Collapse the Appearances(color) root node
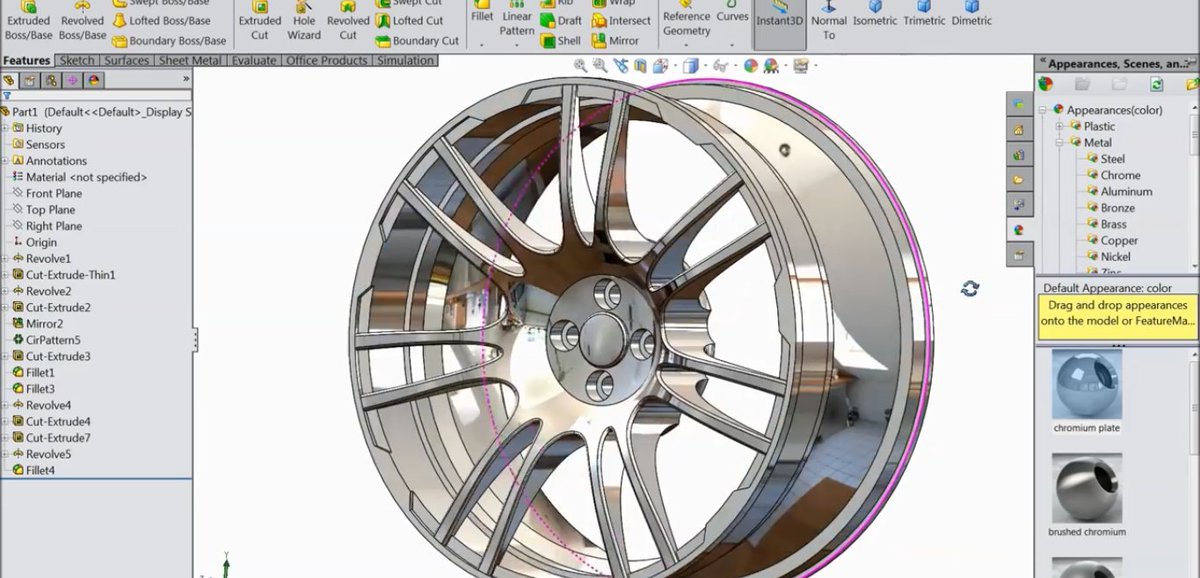Screen dimensions: 1200x578 tap(1043, 110)
